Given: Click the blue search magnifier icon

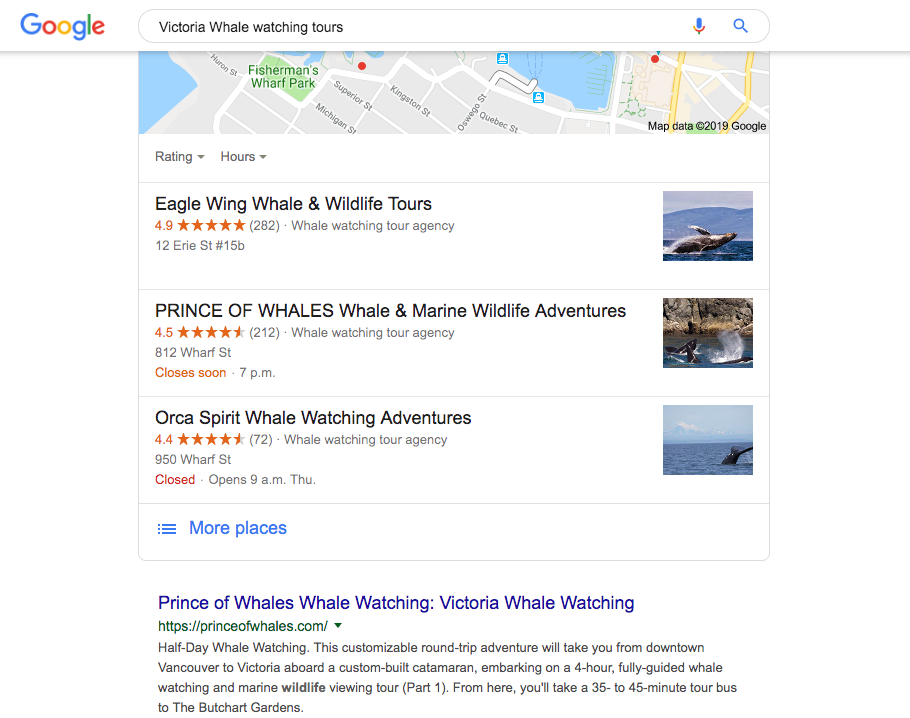Looking at the screenshot, I should pos(739,25).
